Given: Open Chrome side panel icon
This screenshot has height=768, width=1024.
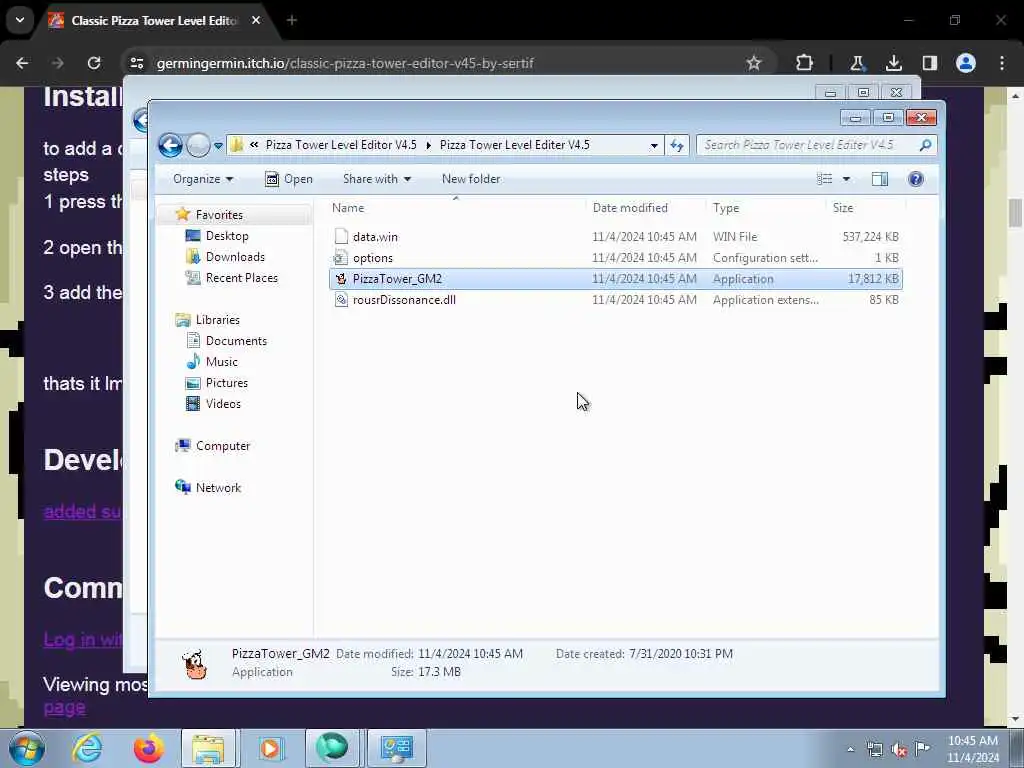Looking at the screenshot, I should 929,63.
